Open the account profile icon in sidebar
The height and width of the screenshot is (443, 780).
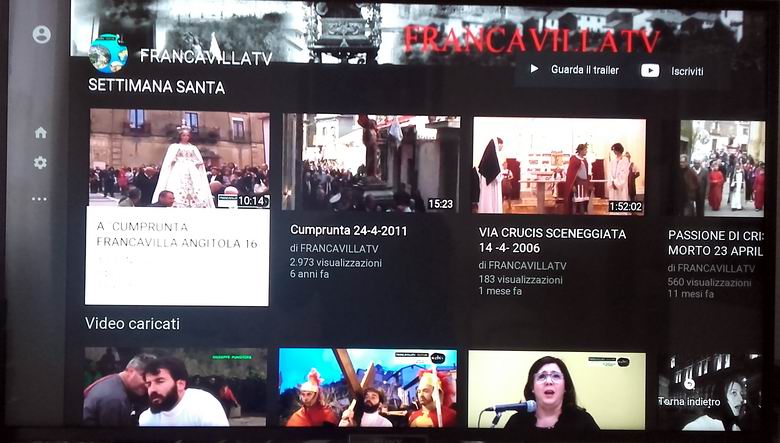(41, 34)
